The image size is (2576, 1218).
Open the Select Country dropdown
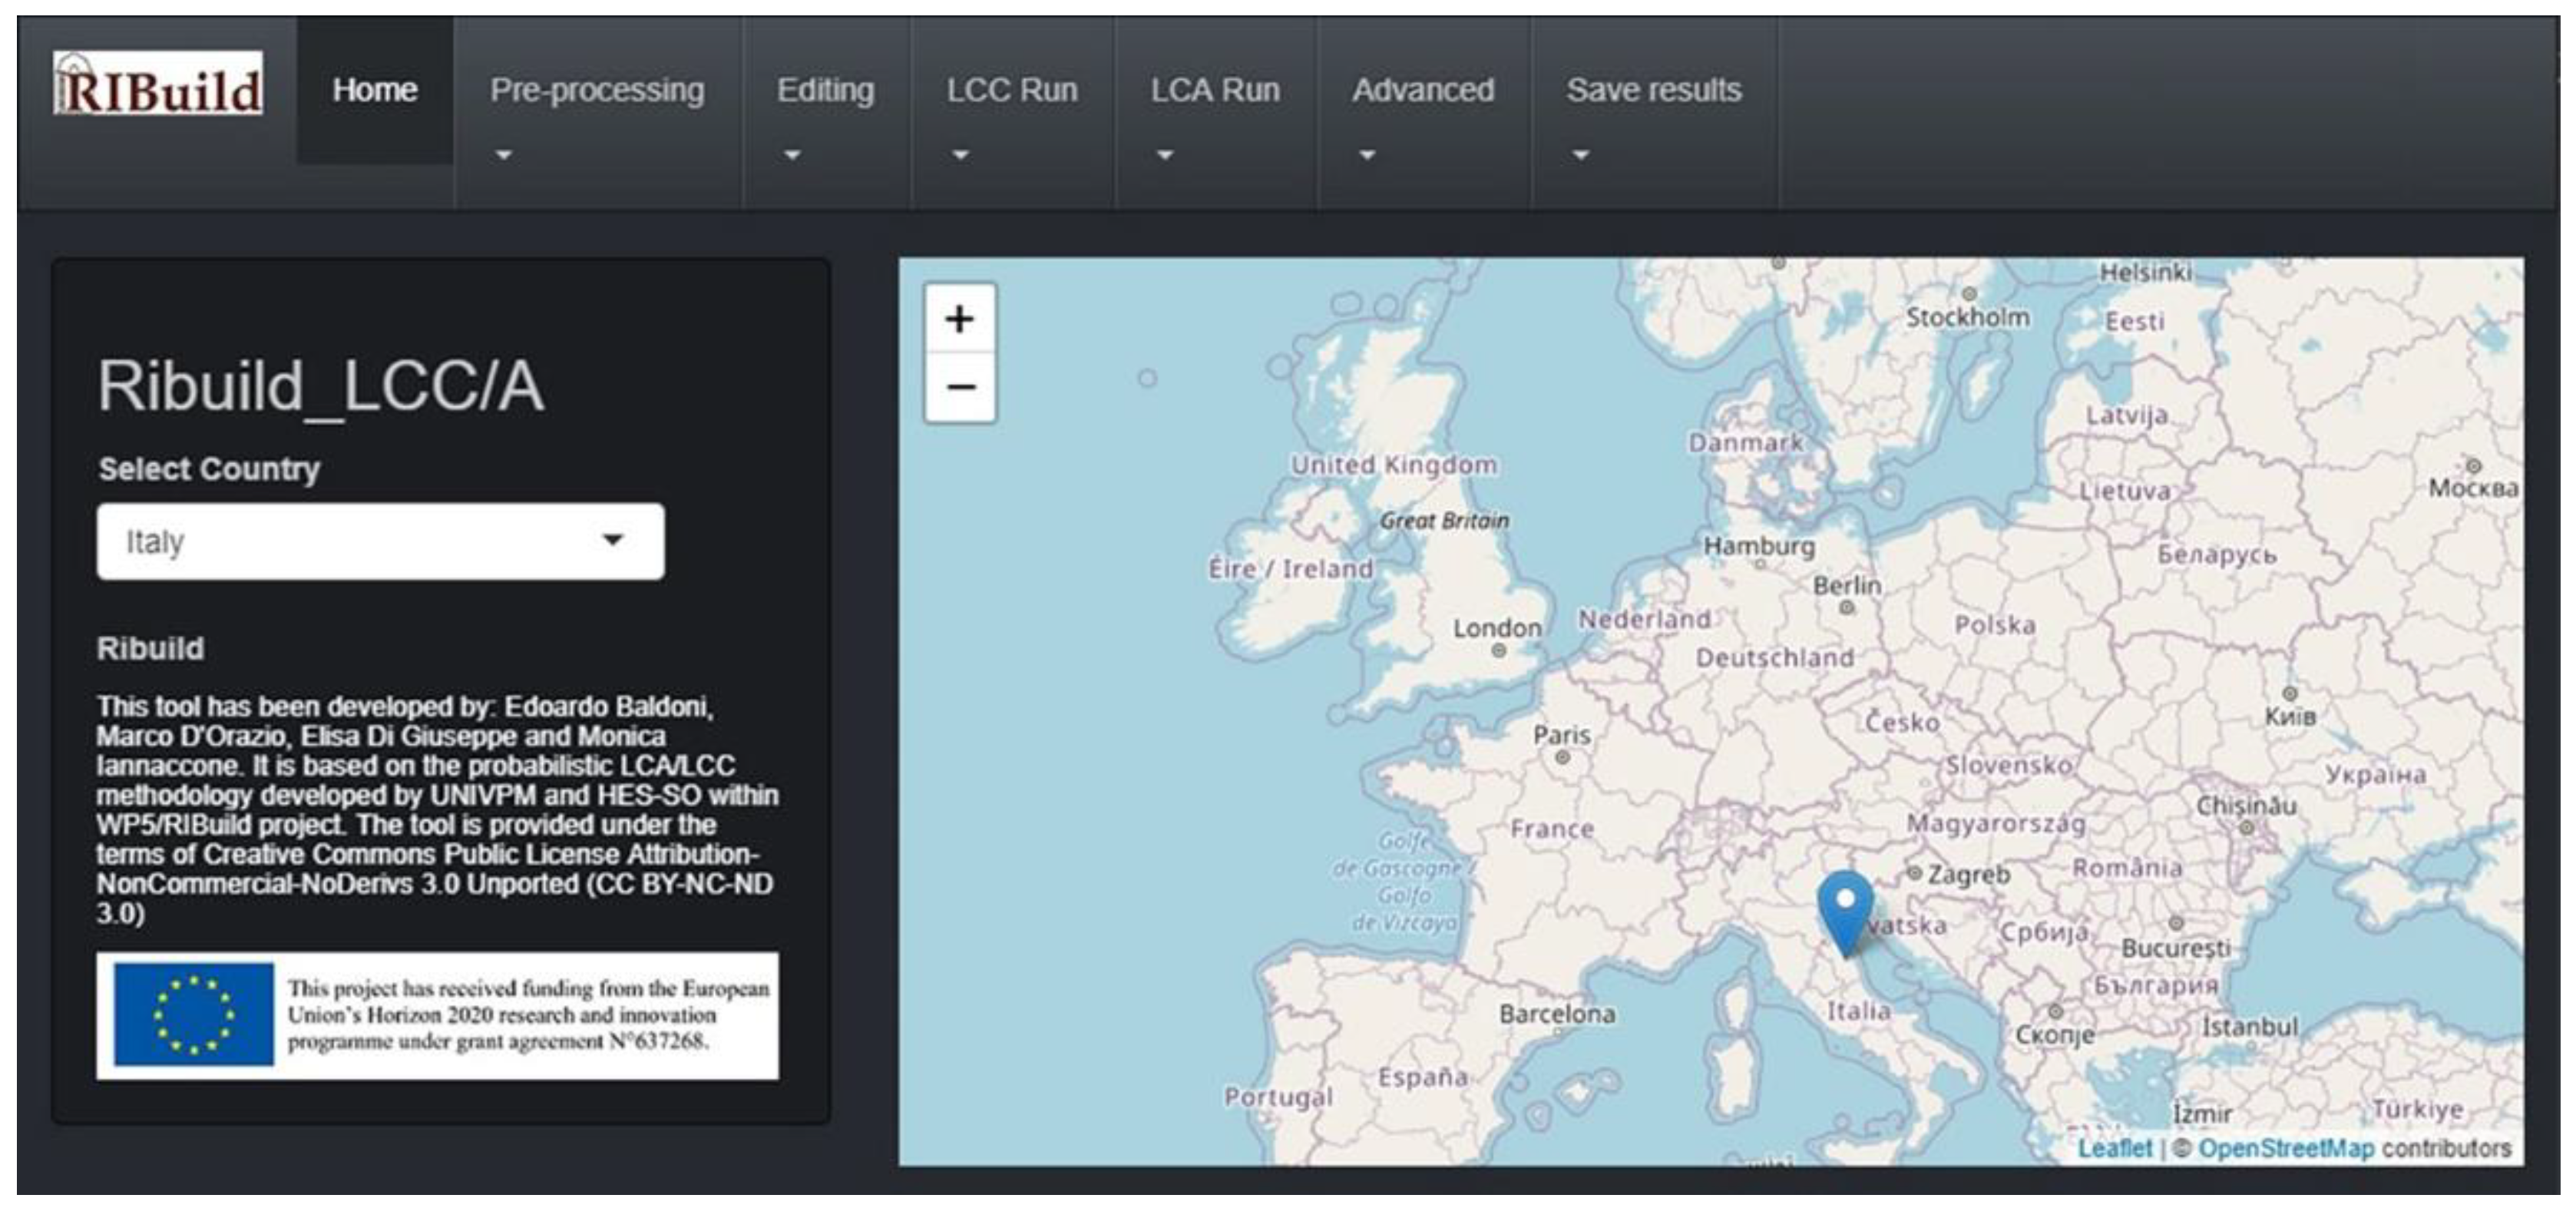380,541
